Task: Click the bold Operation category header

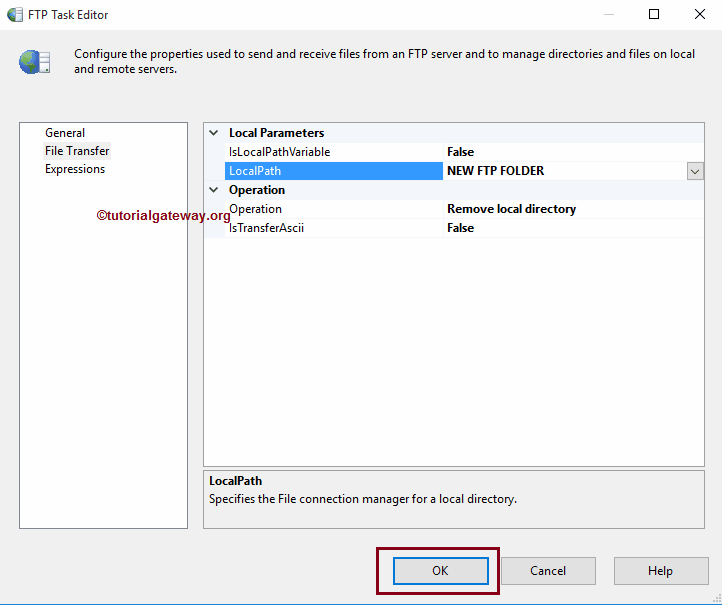Action: point(257,190)
